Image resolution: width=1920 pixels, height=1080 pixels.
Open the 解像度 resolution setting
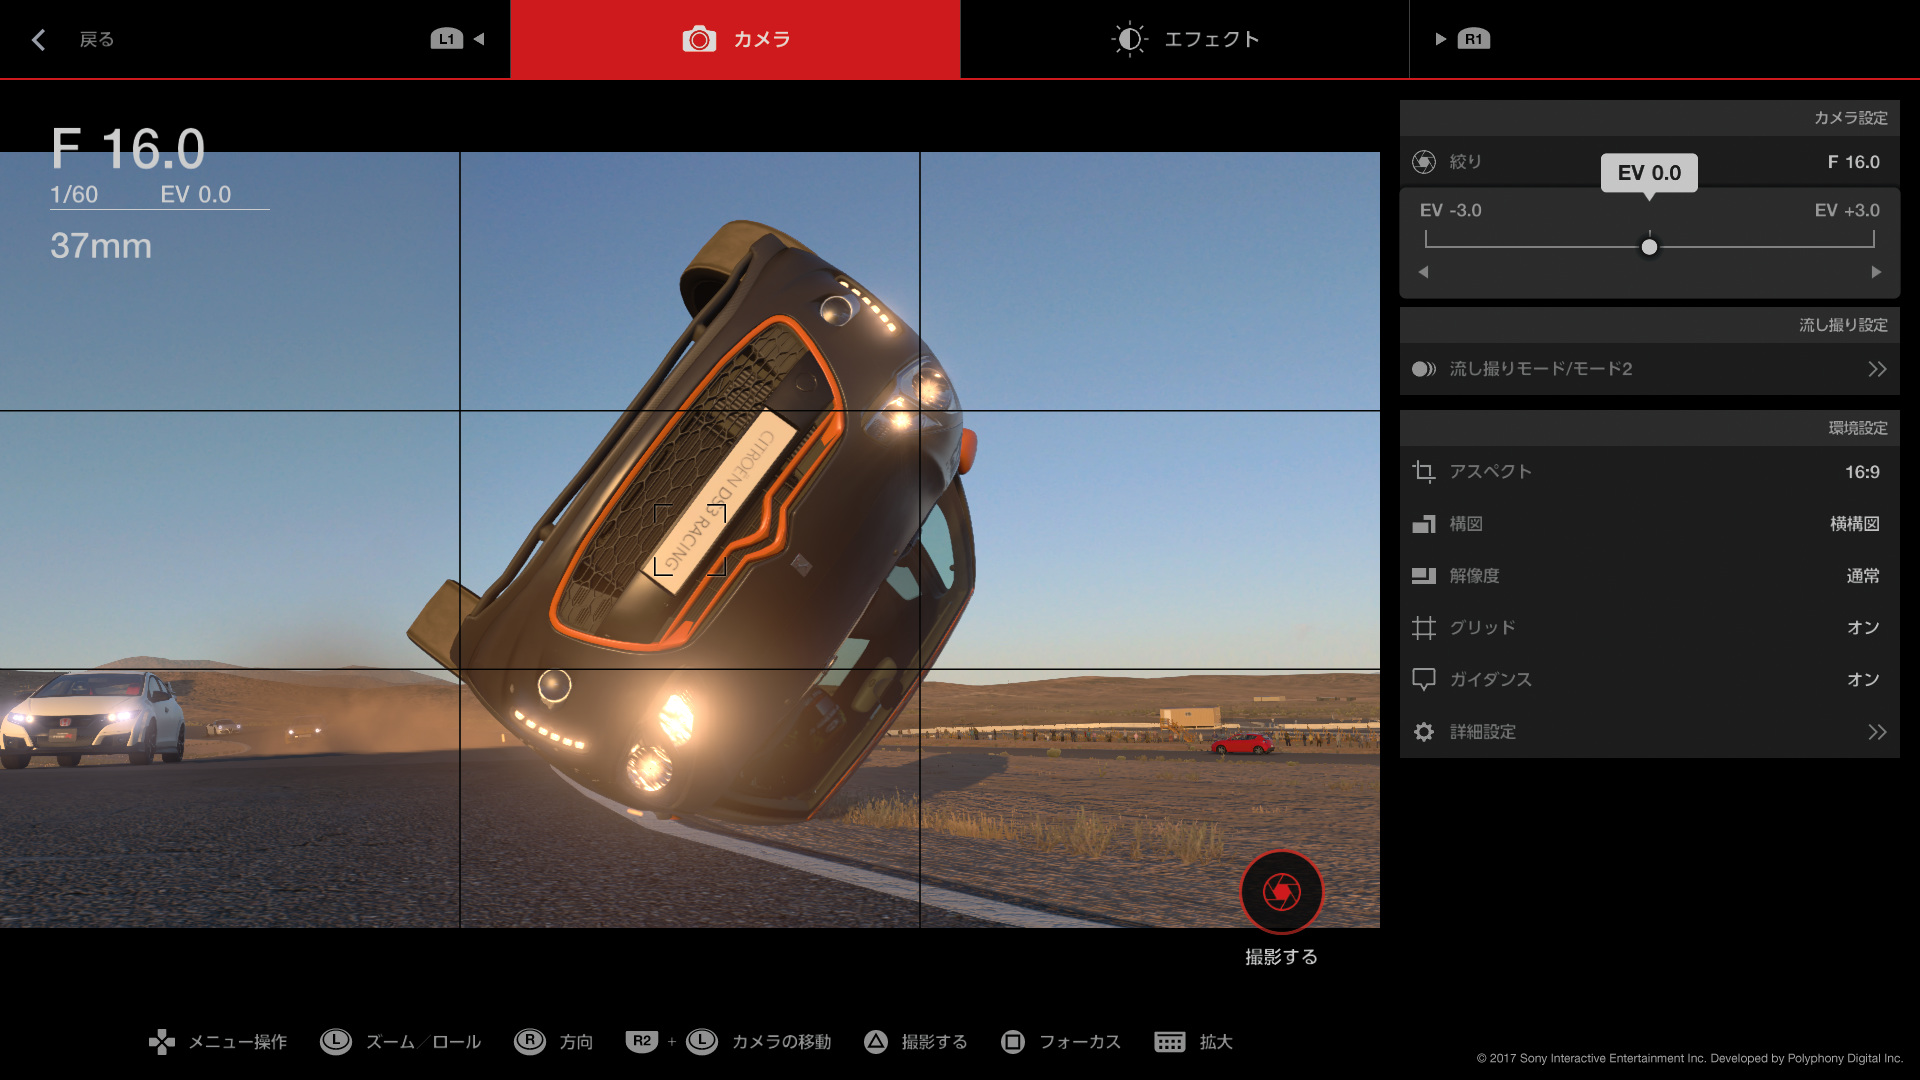pyautogui.click(x=1649, y=576)
